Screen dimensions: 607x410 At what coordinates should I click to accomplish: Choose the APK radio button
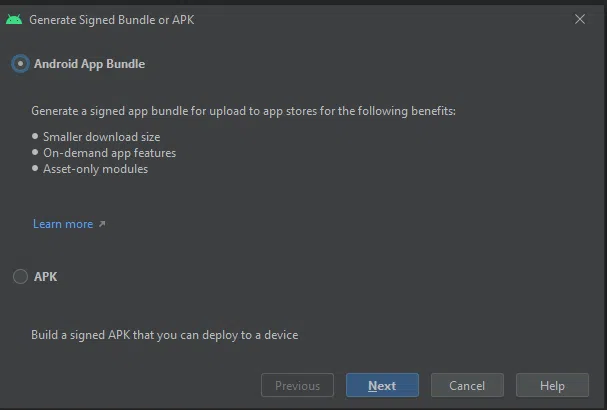pyautogui.click(x=20, y=276)
